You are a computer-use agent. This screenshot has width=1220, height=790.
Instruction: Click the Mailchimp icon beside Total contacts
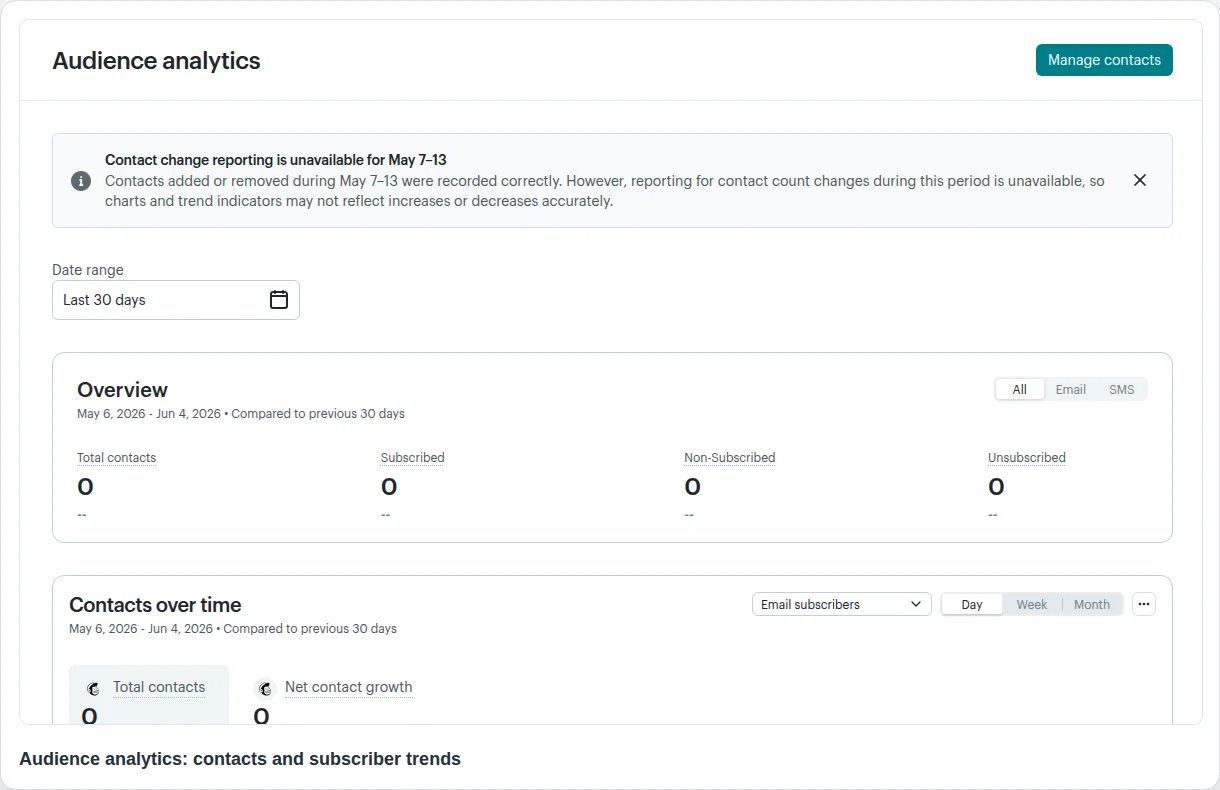[x=93, y=688]
